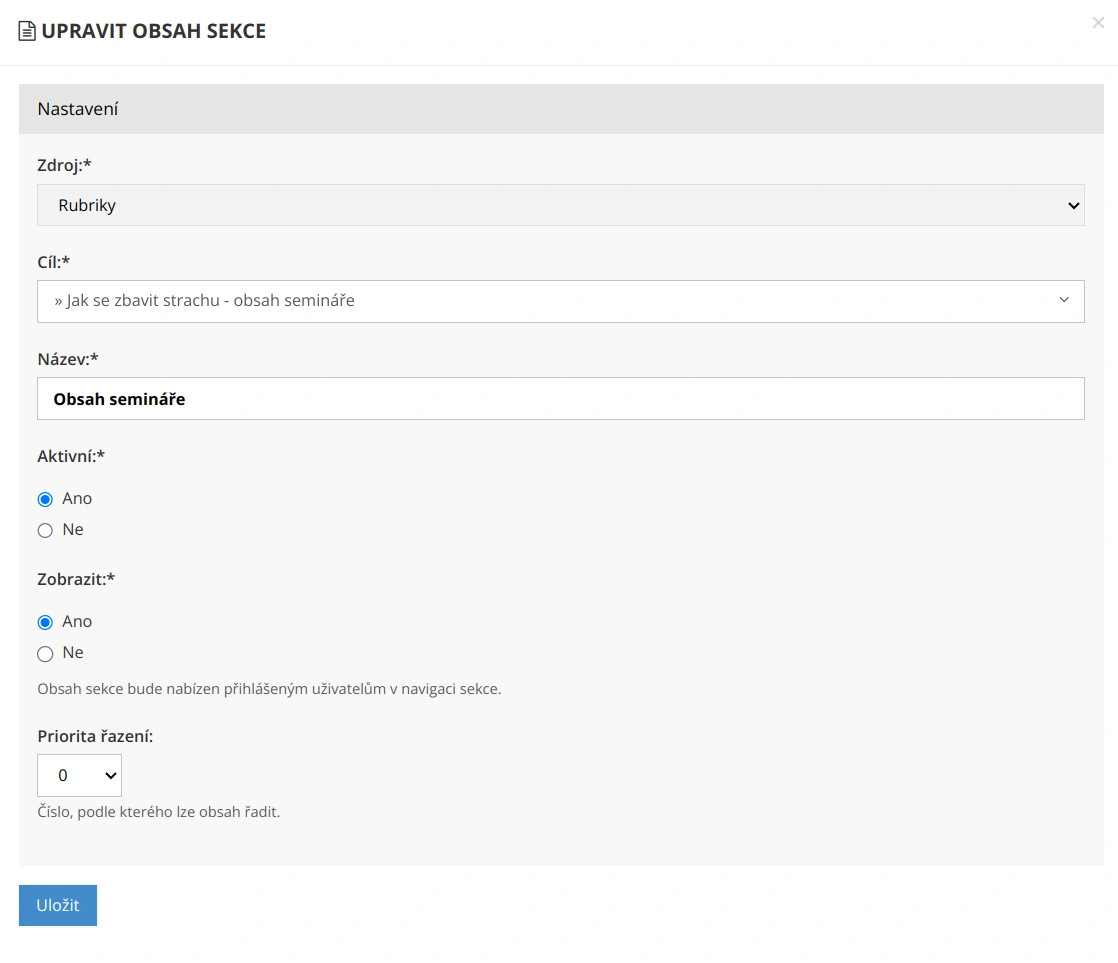Click the Zobrazit label
The image size is (1118, 963).
point(76,579)
